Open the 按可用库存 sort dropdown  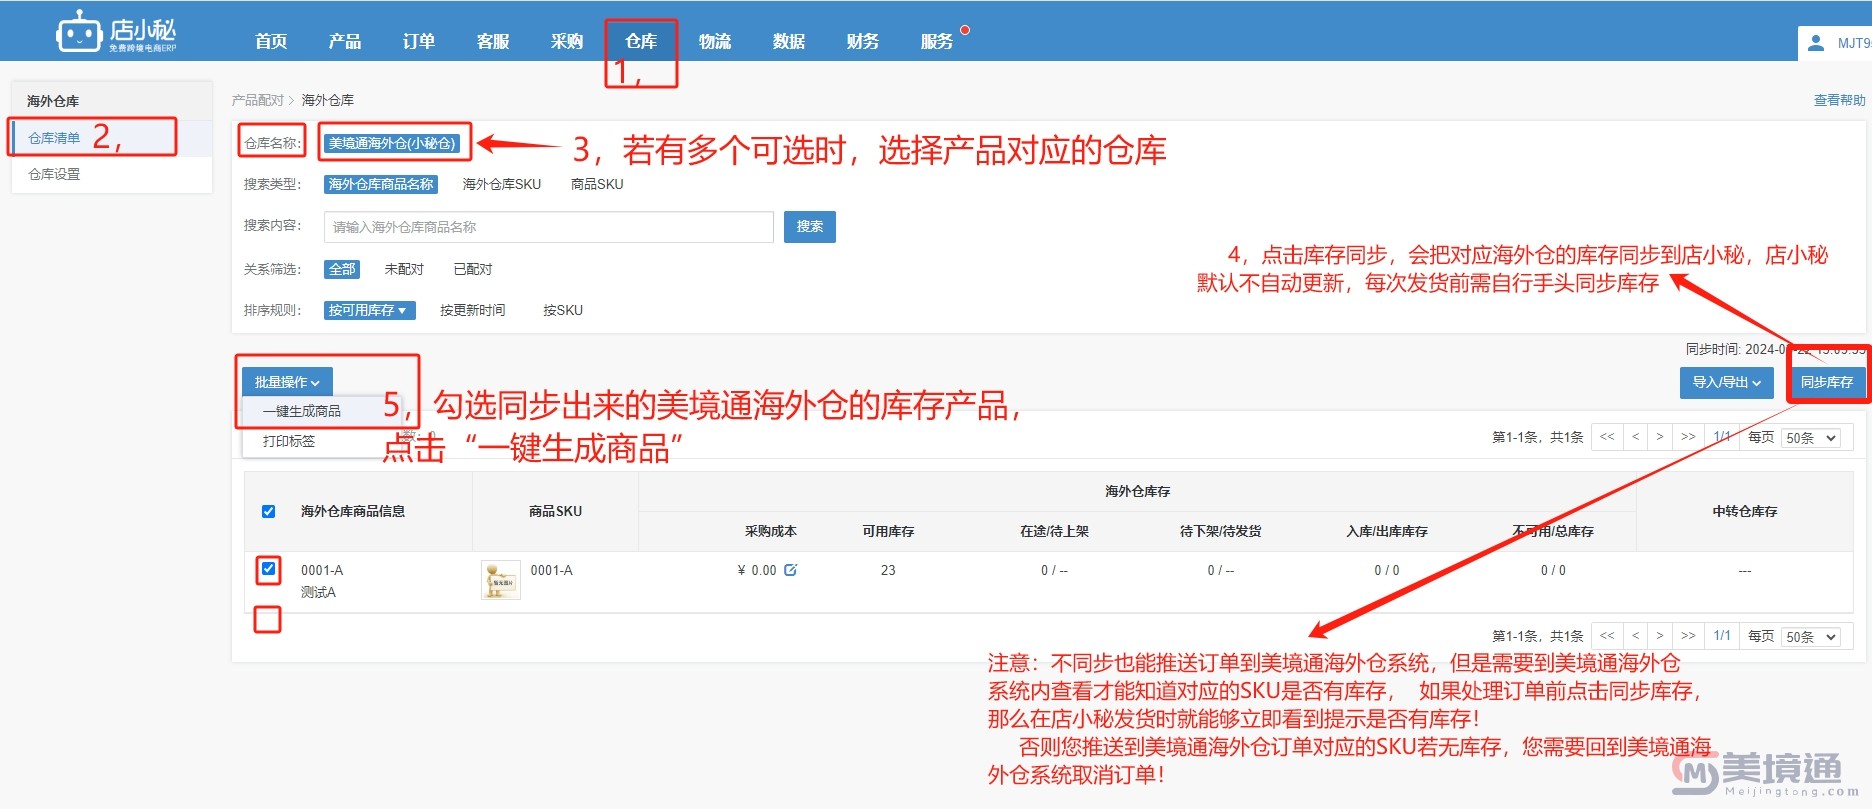[x=369, y=310]
